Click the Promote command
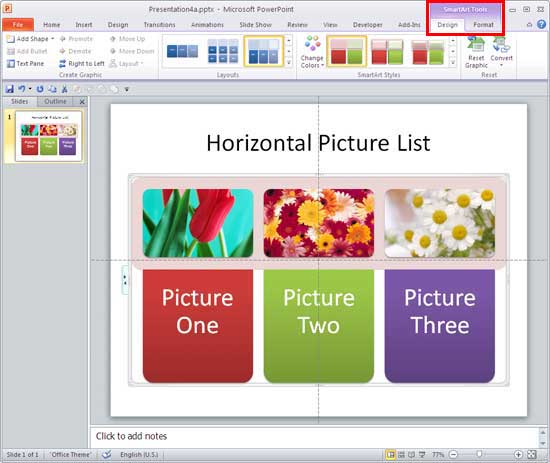 [x=76, y=39]
